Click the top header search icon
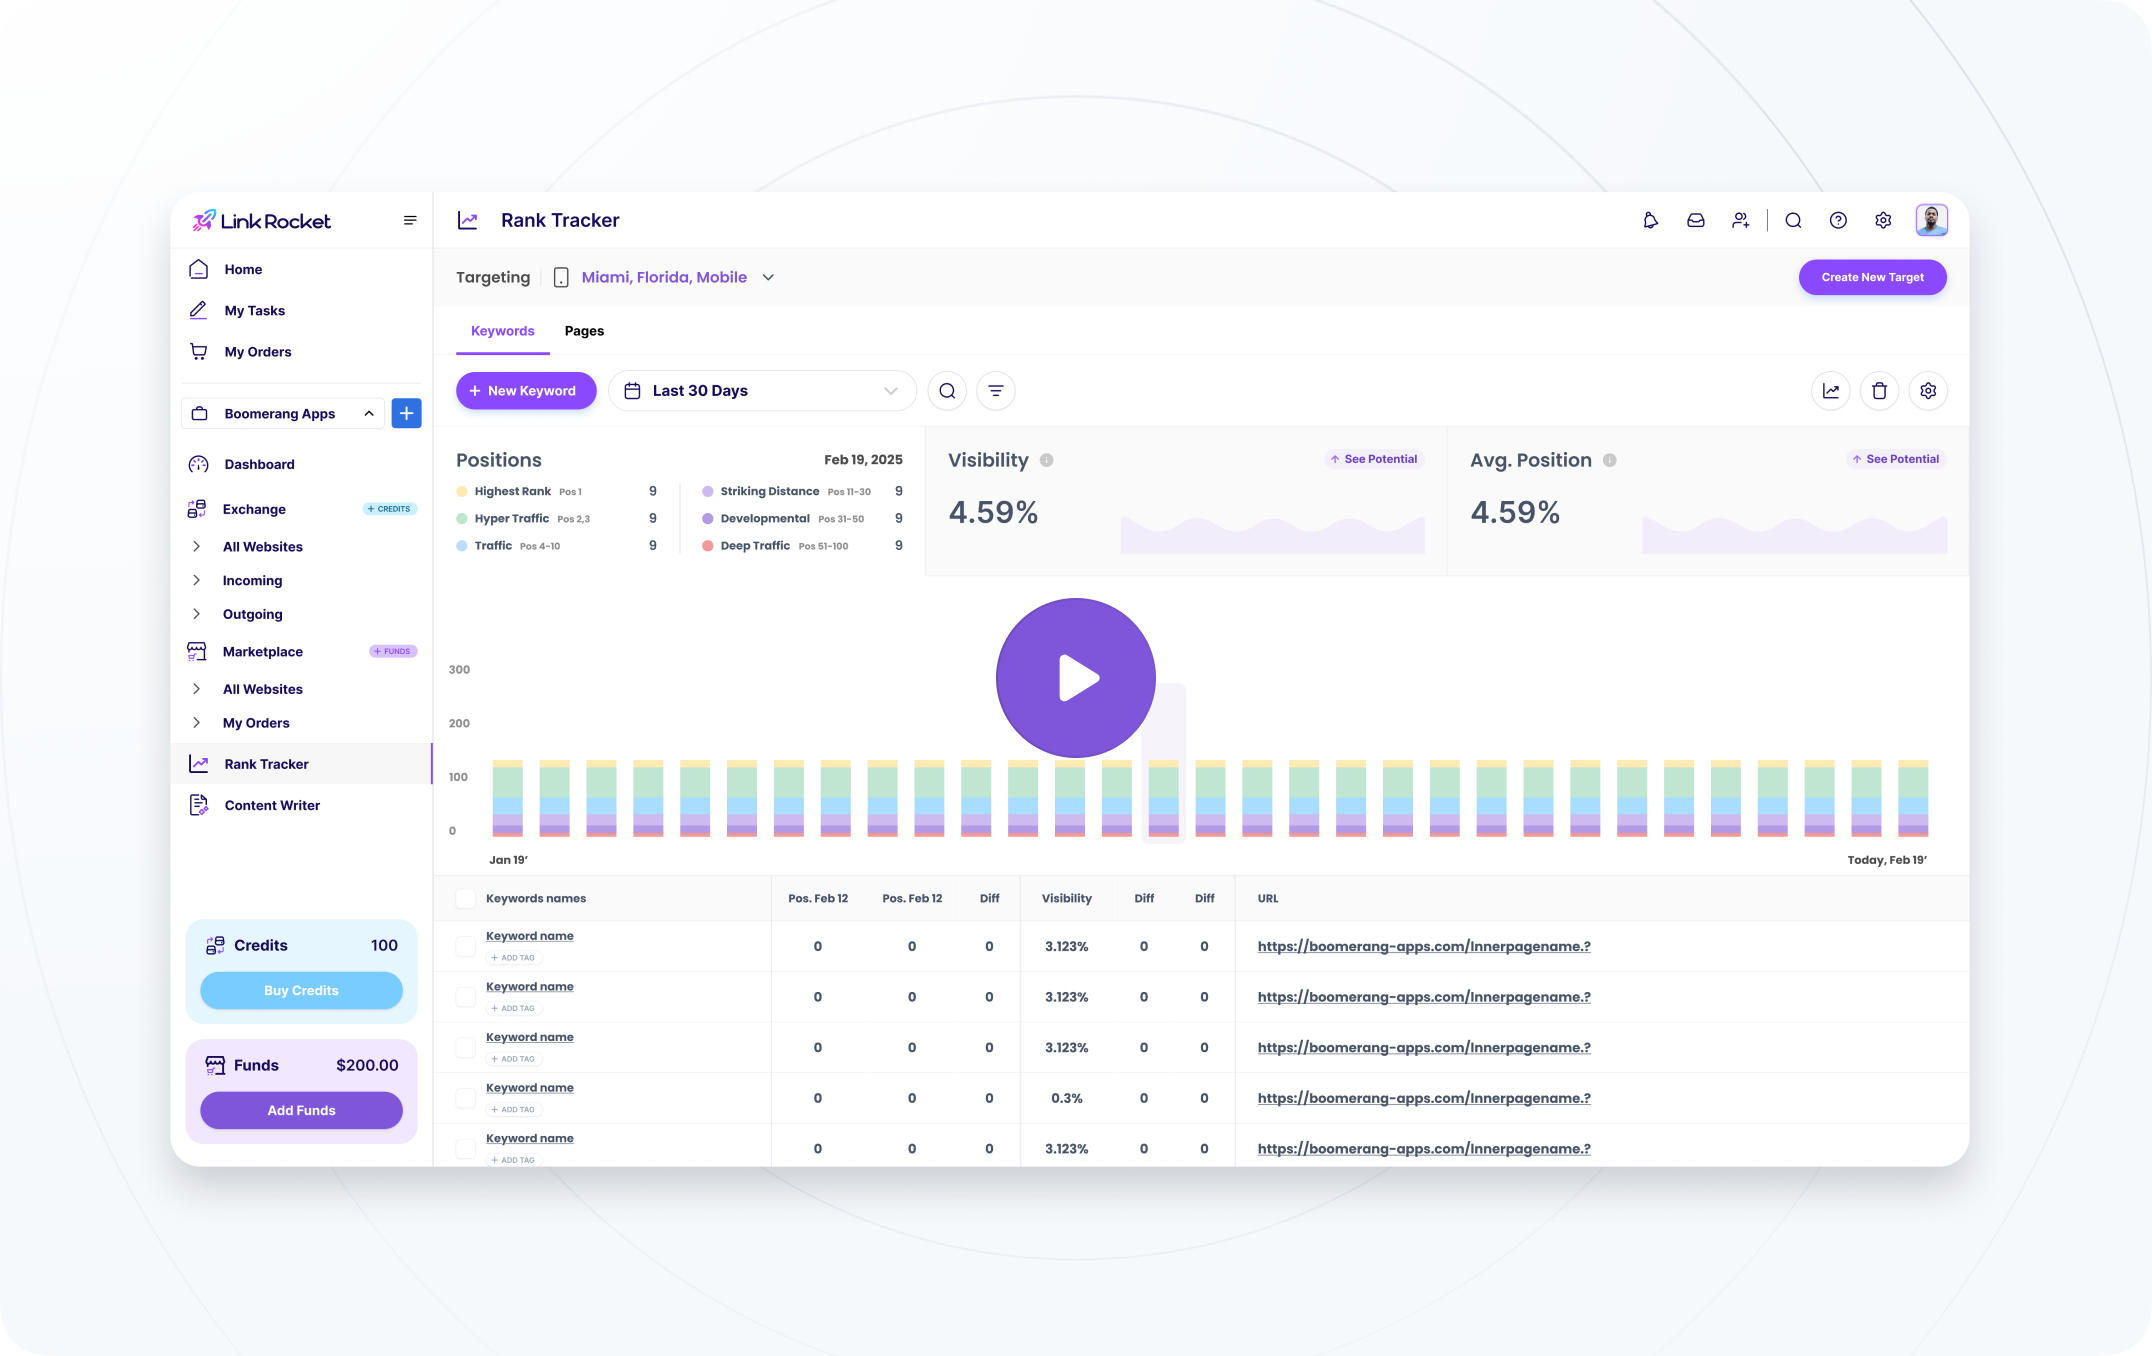The image size is (2152, 1356). 1793,220
